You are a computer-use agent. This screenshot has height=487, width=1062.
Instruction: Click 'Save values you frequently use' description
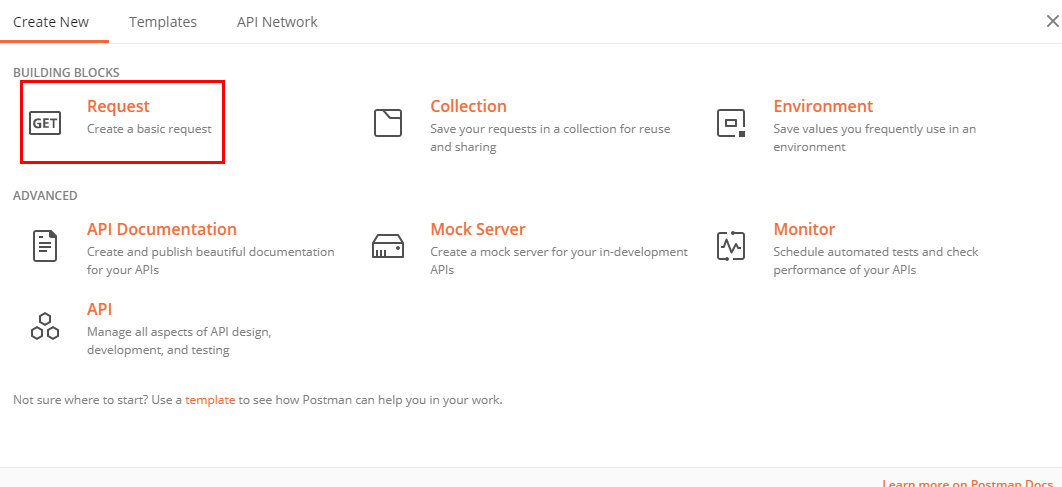875,137
